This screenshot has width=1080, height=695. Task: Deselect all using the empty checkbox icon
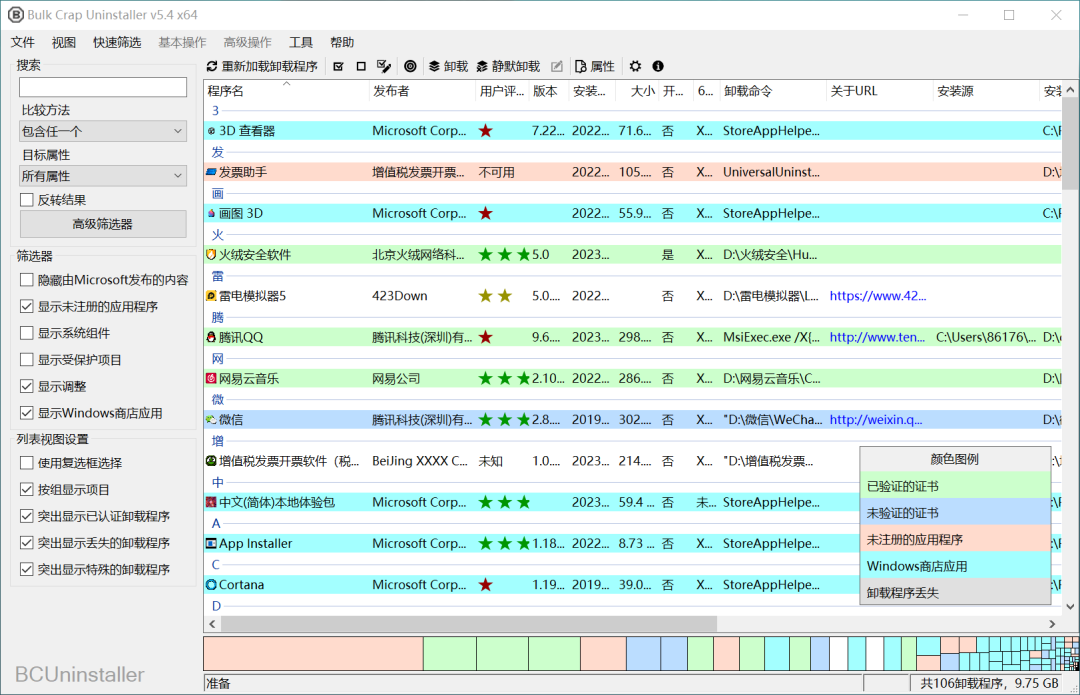click(x=362, y=66)
